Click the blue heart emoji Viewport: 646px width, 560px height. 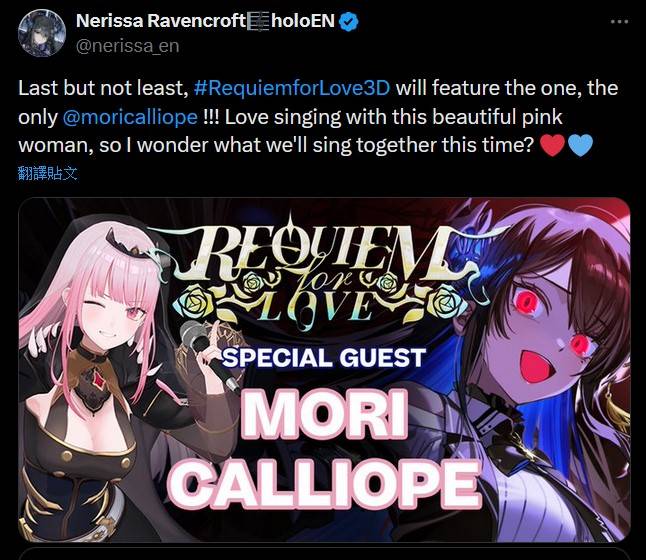(x=580, y=145)
